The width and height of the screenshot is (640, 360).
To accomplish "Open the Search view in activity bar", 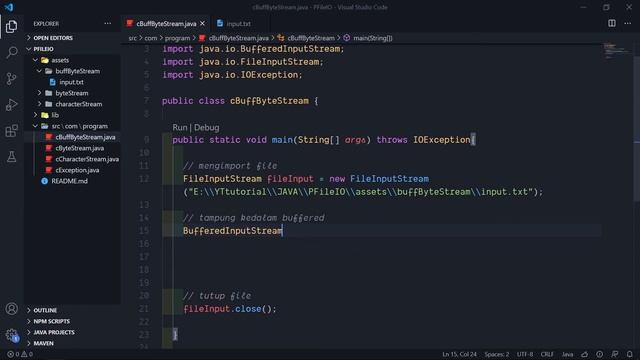I will click(11, 52).
